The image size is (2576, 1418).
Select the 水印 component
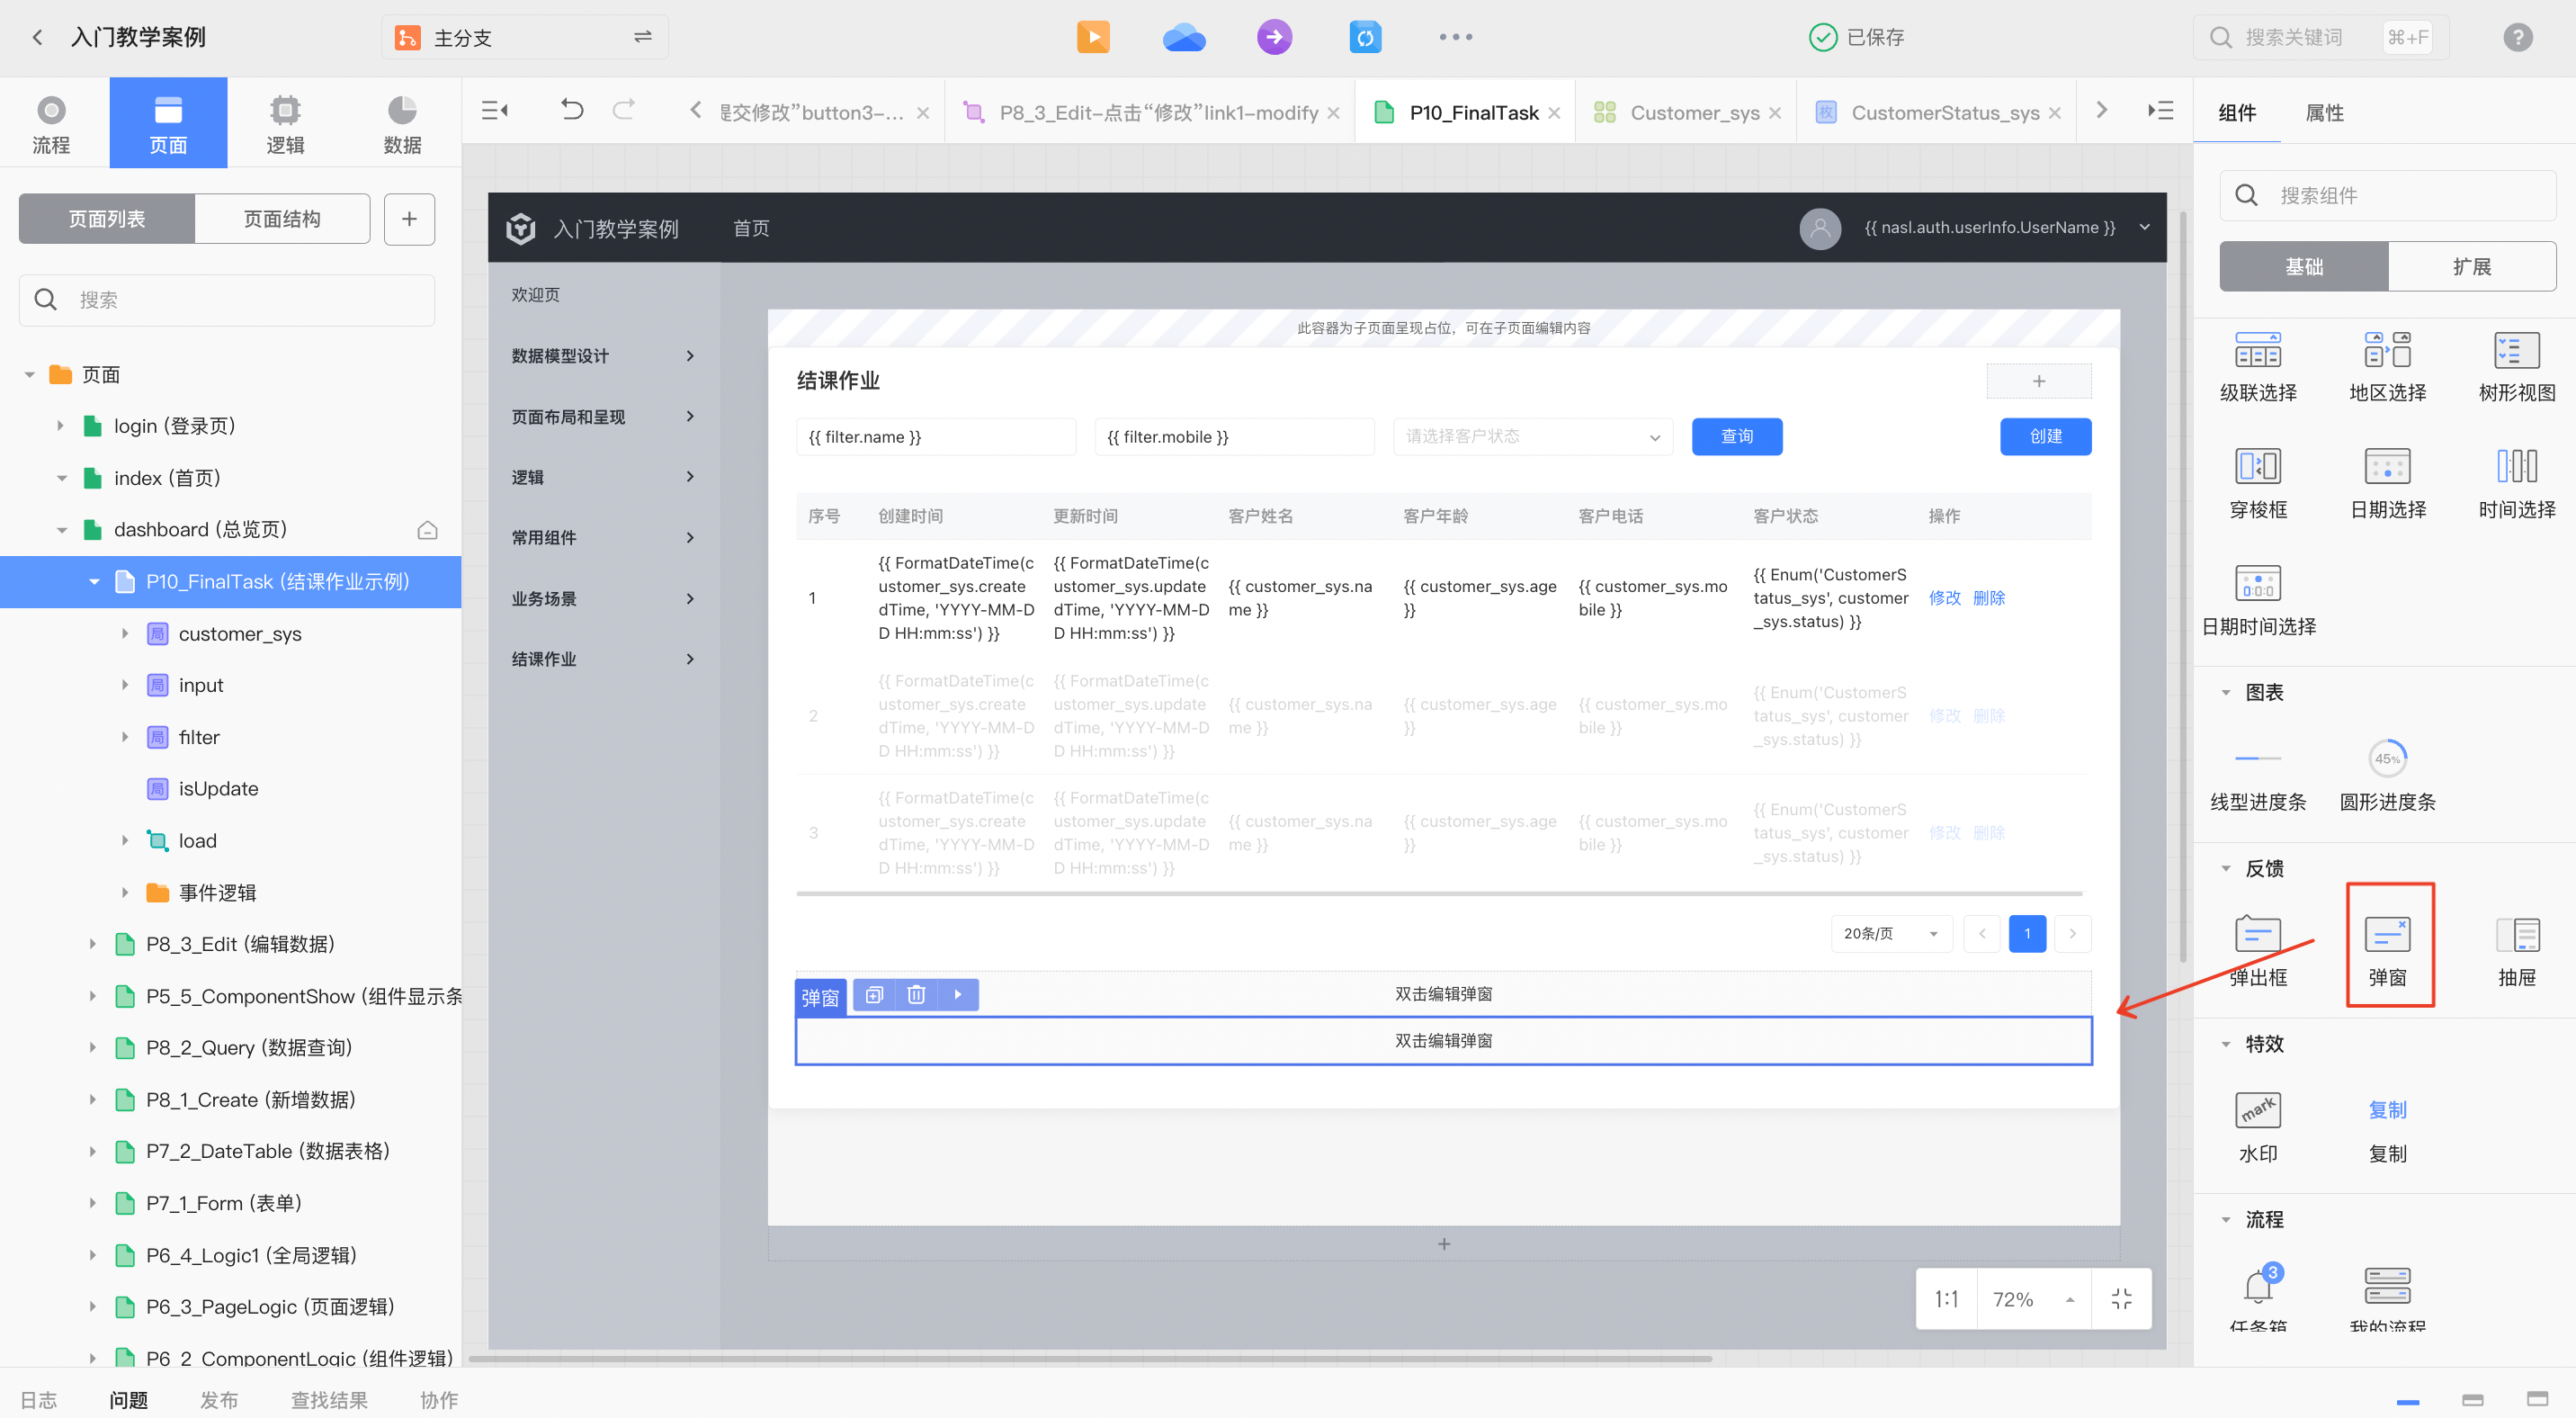[2258, 1128]
